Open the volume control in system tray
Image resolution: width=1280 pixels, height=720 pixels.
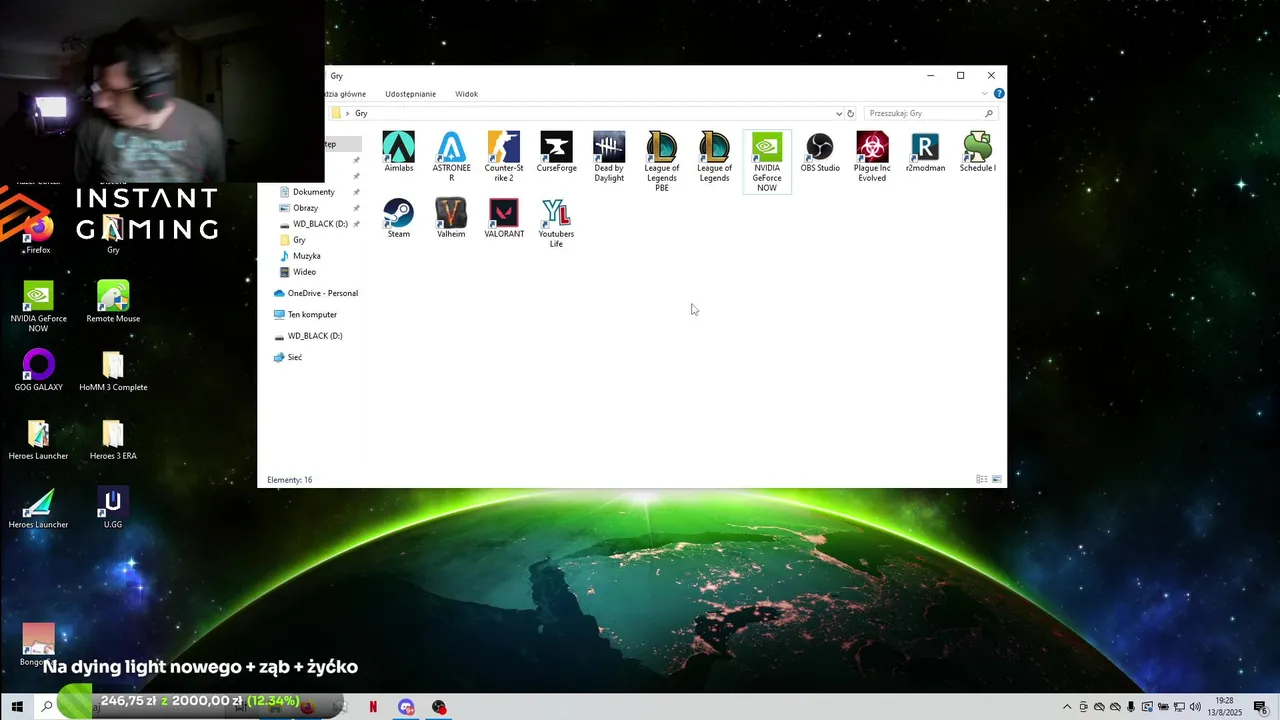tap(1195, 707)
